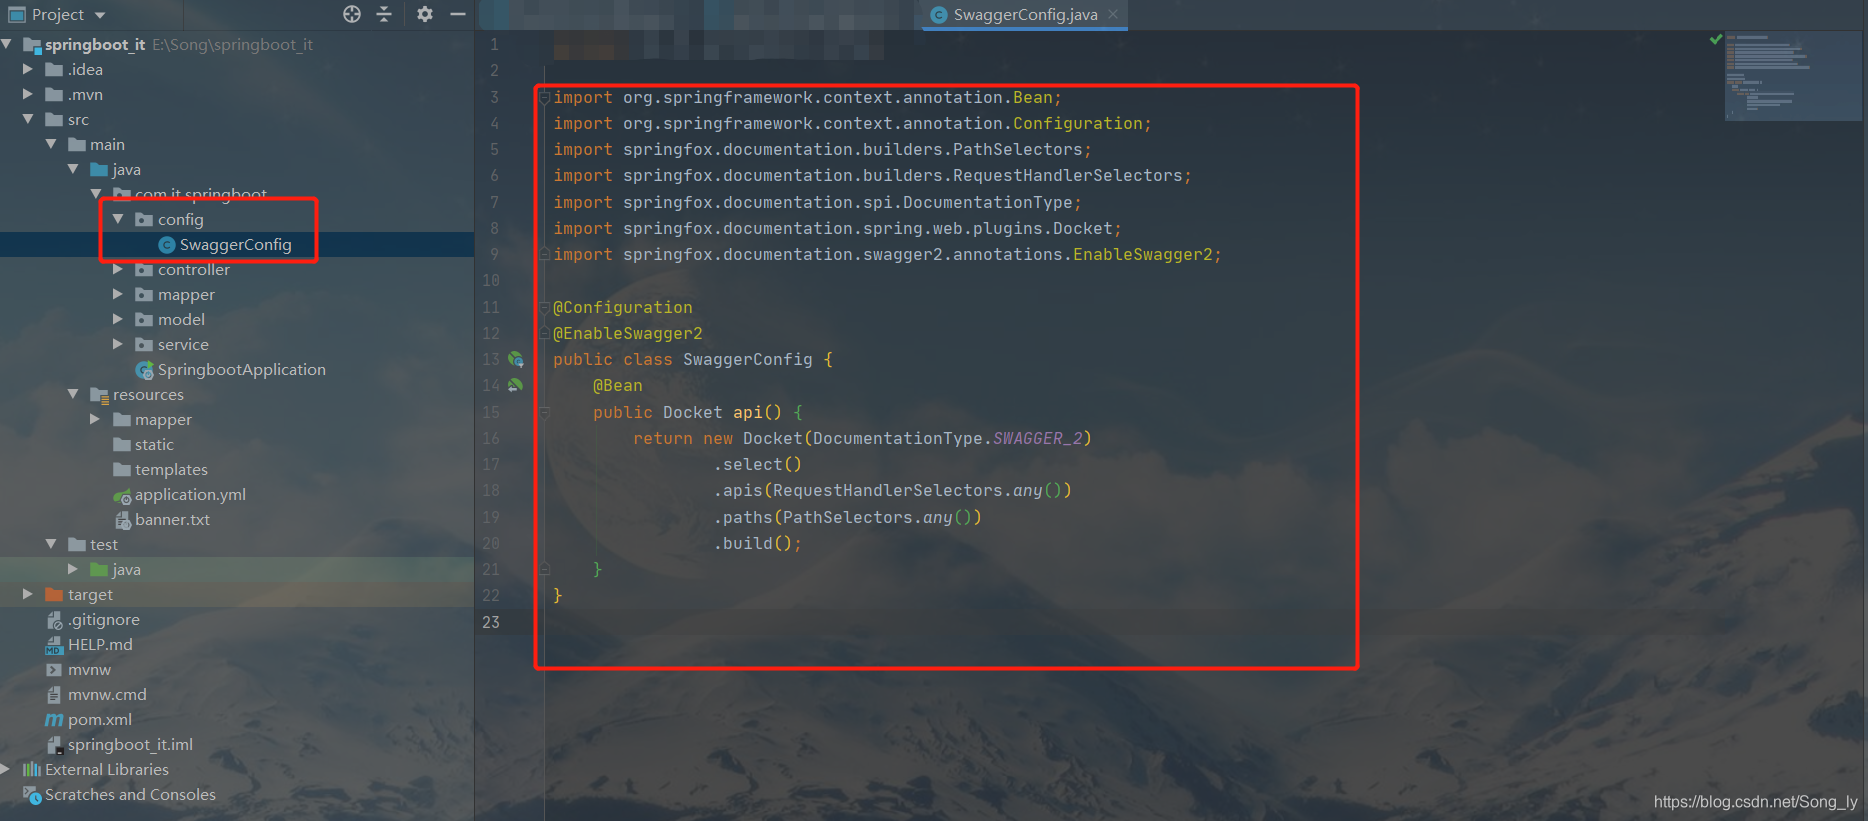This screenshot has width=1868, height=821.
Task: Click the SpringbootApplication class icon
Action: tap(145, 370)
